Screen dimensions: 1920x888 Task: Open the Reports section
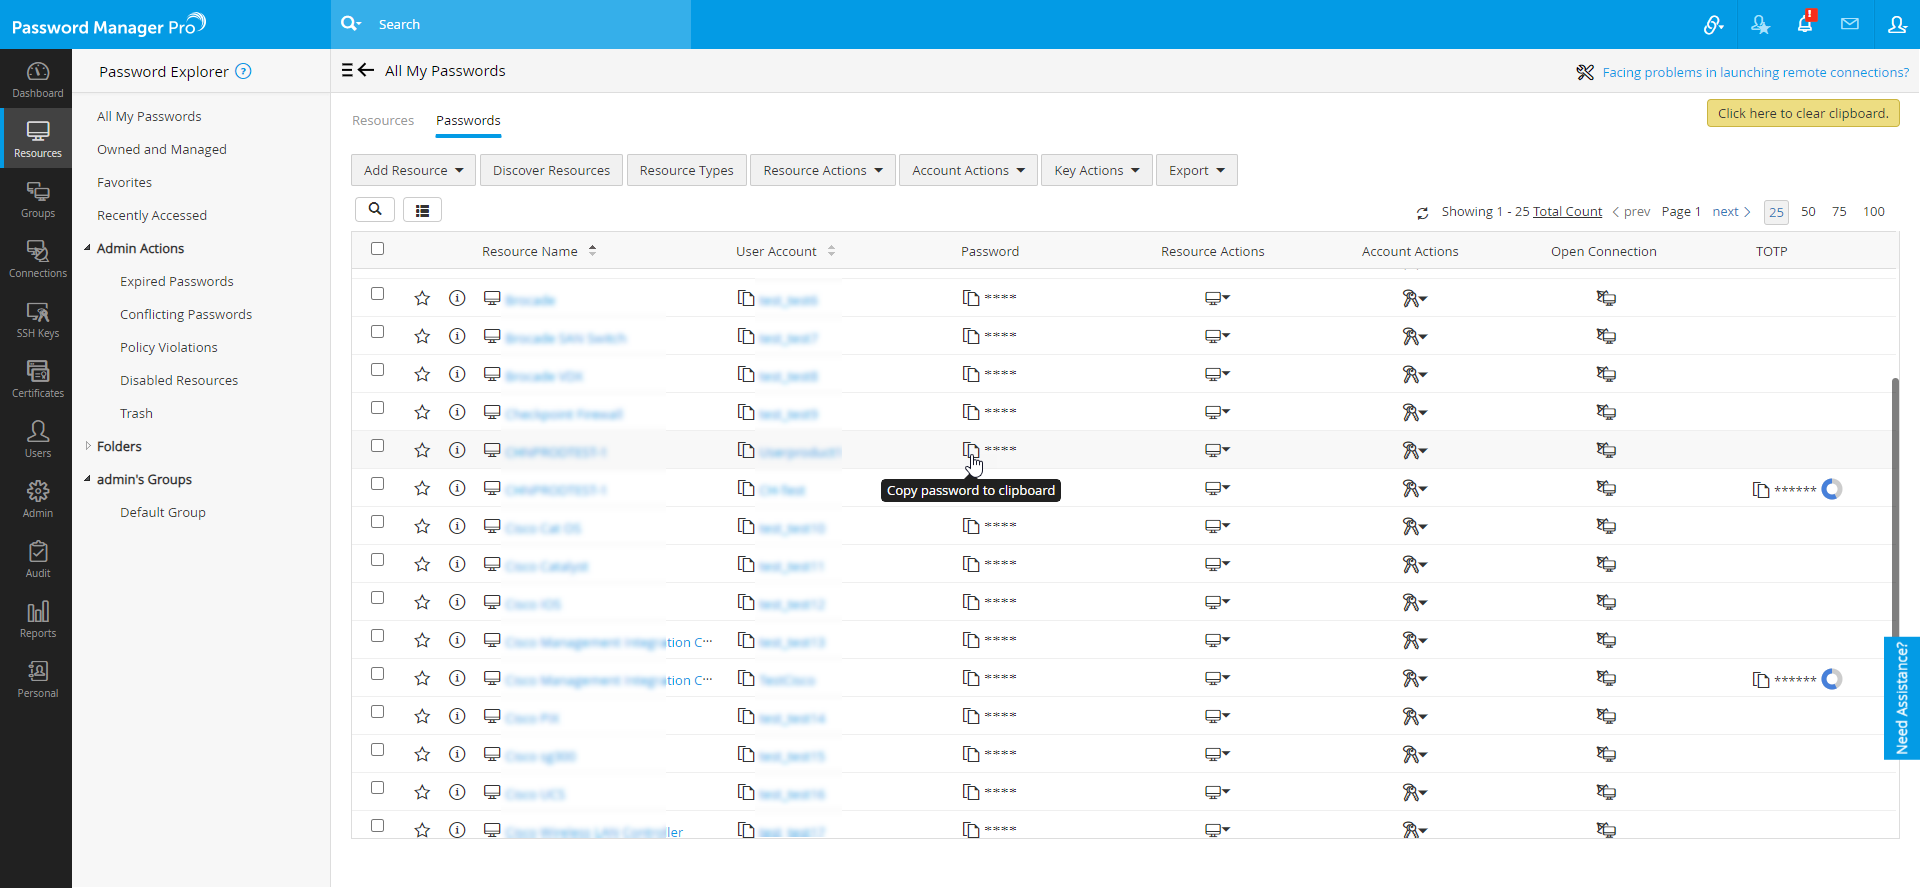click(x=37, y=619)
